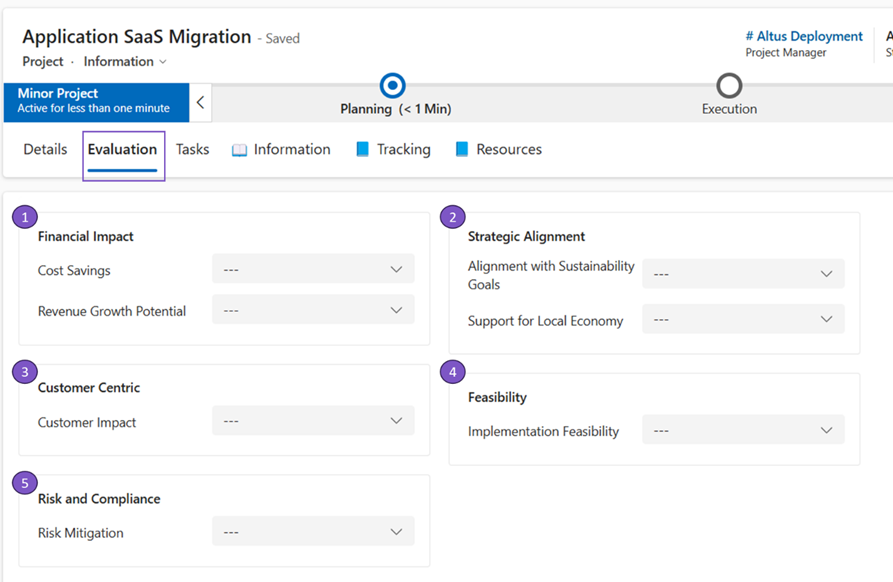Collapse process bar with left chevron

click(200, 102)
